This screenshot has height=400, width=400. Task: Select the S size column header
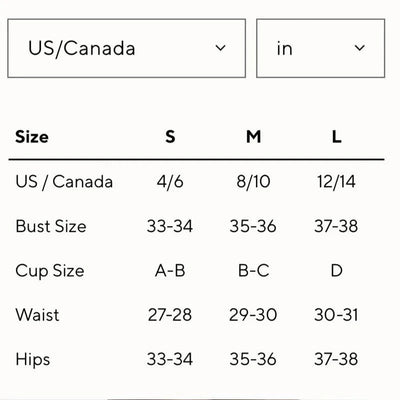(x=170, y=137)
